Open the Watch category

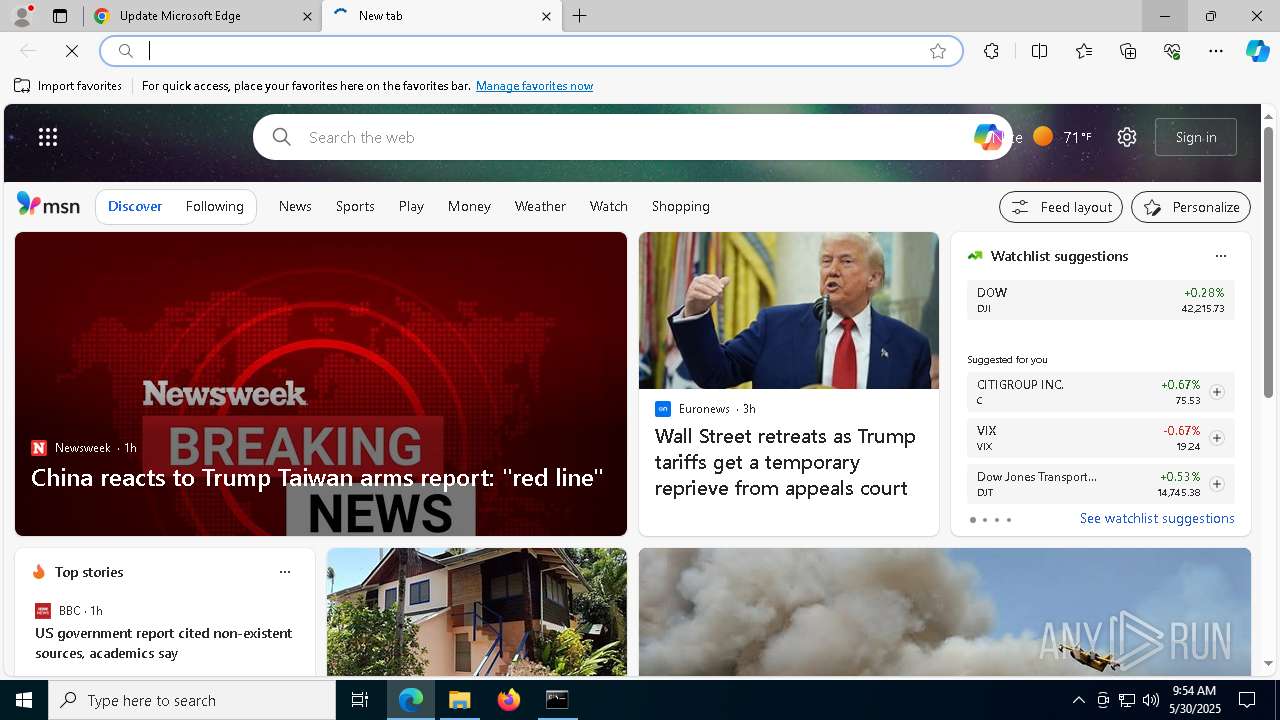(608, 206)
